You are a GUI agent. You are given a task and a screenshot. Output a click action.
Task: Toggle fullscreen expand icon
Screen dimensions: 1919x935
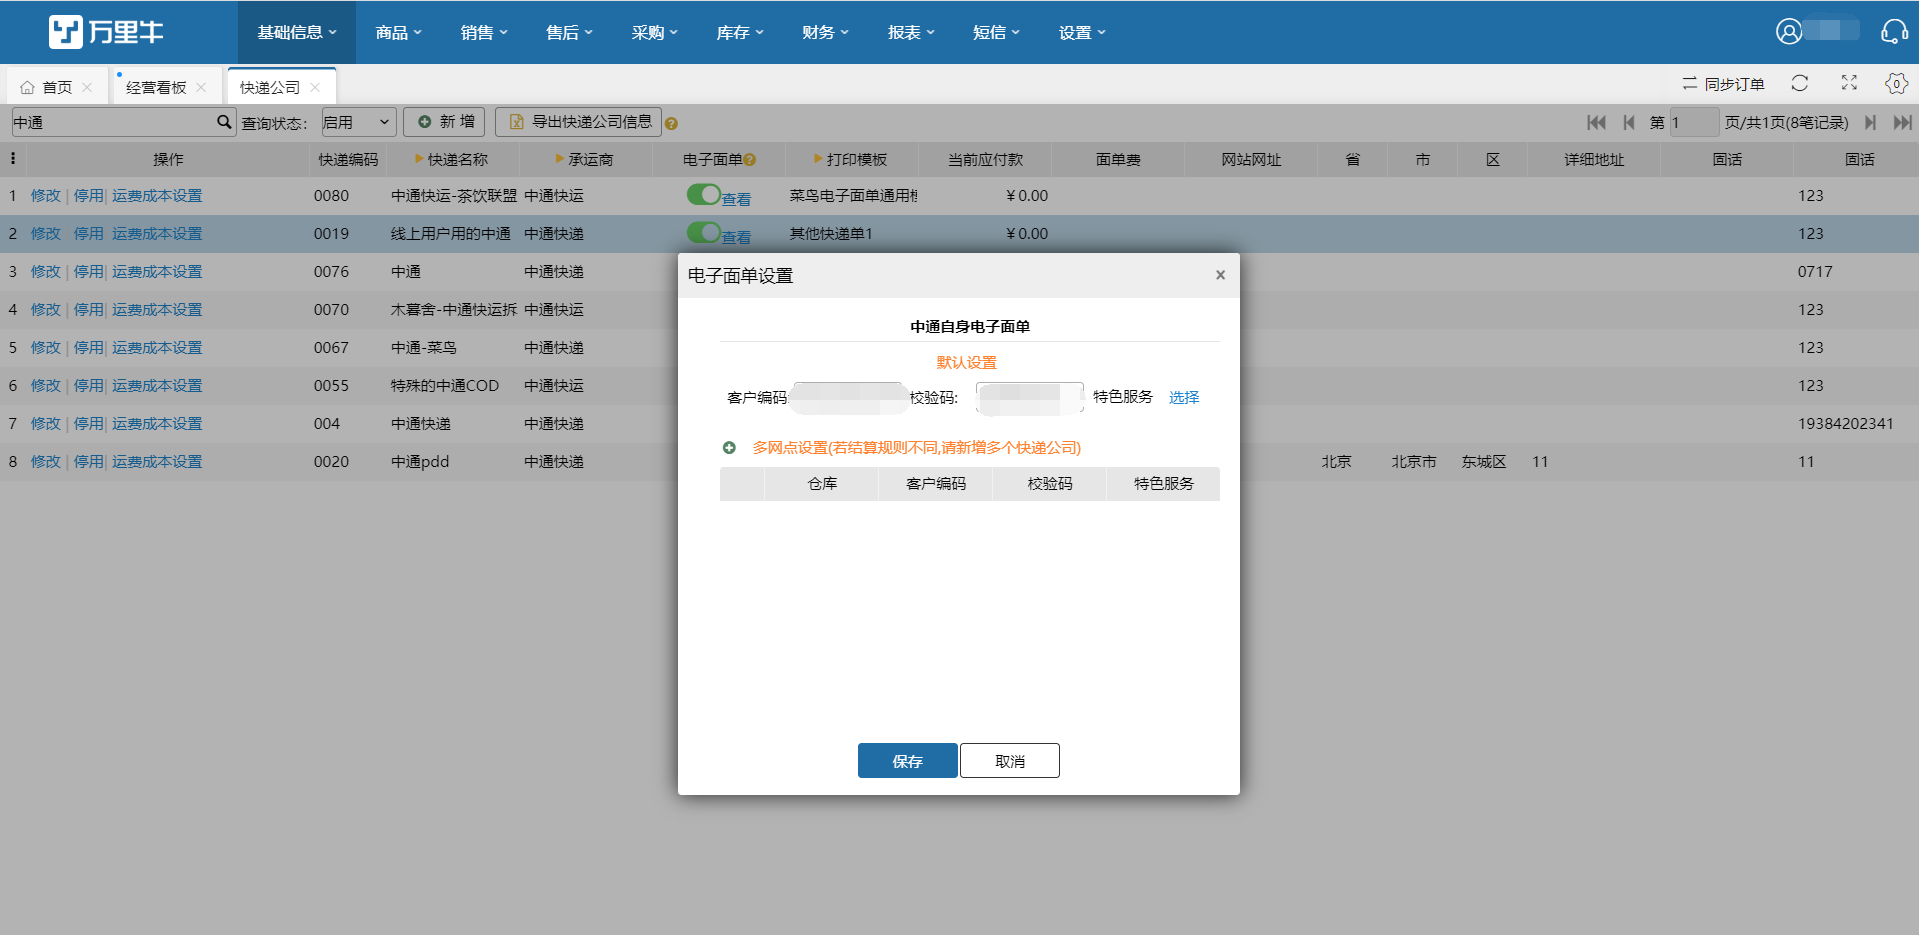point(1849,83)
